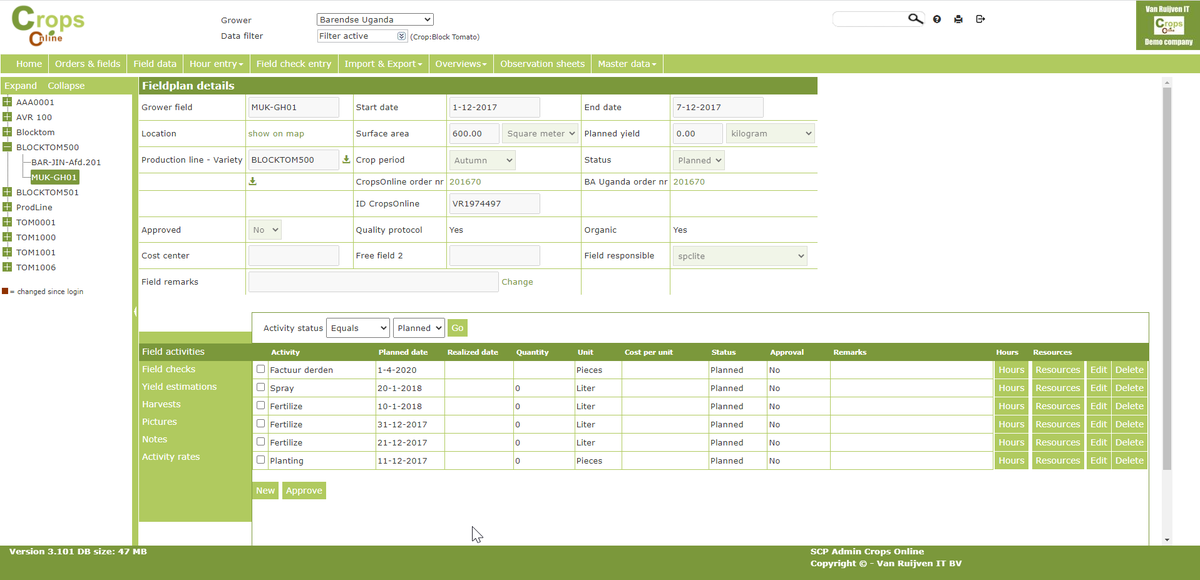This screenshot has width=1200, height=580.
Task: Expand the AVR 100 tree node
Action: [8, 117]
